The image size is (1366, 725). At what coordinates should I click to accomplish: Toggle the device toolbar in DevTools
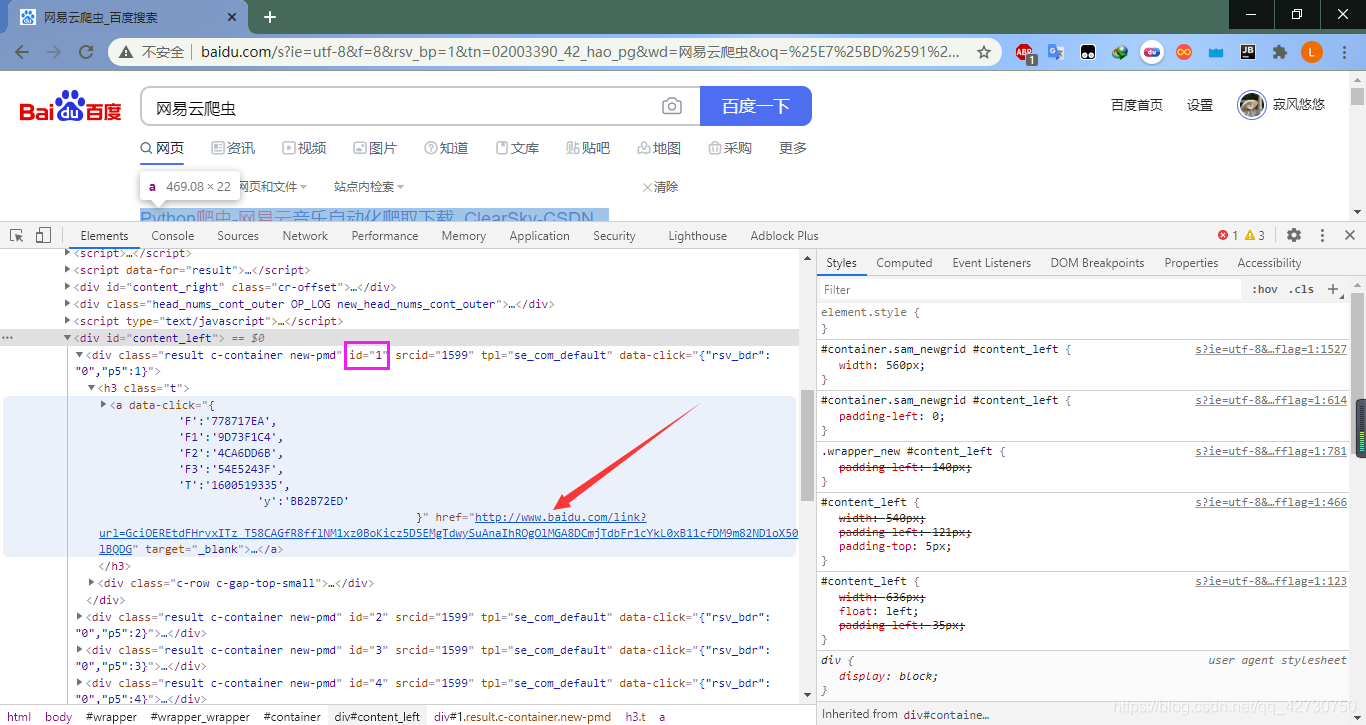[x=43, y=236]
